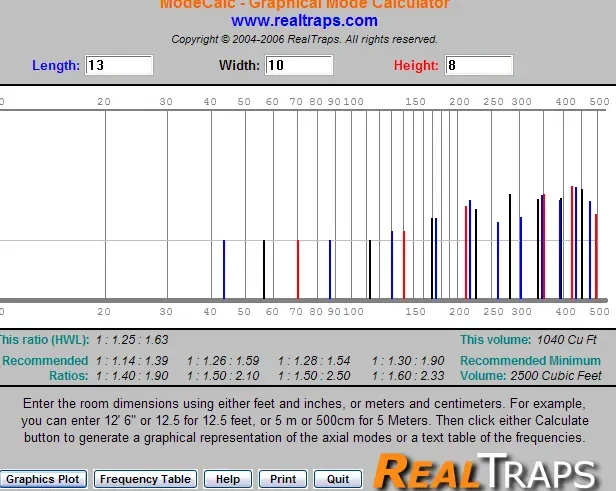616x491 pixels.
Task: Select the recommended ratio 1 : 1.14 : 1.39
Action: click(132, 361)
